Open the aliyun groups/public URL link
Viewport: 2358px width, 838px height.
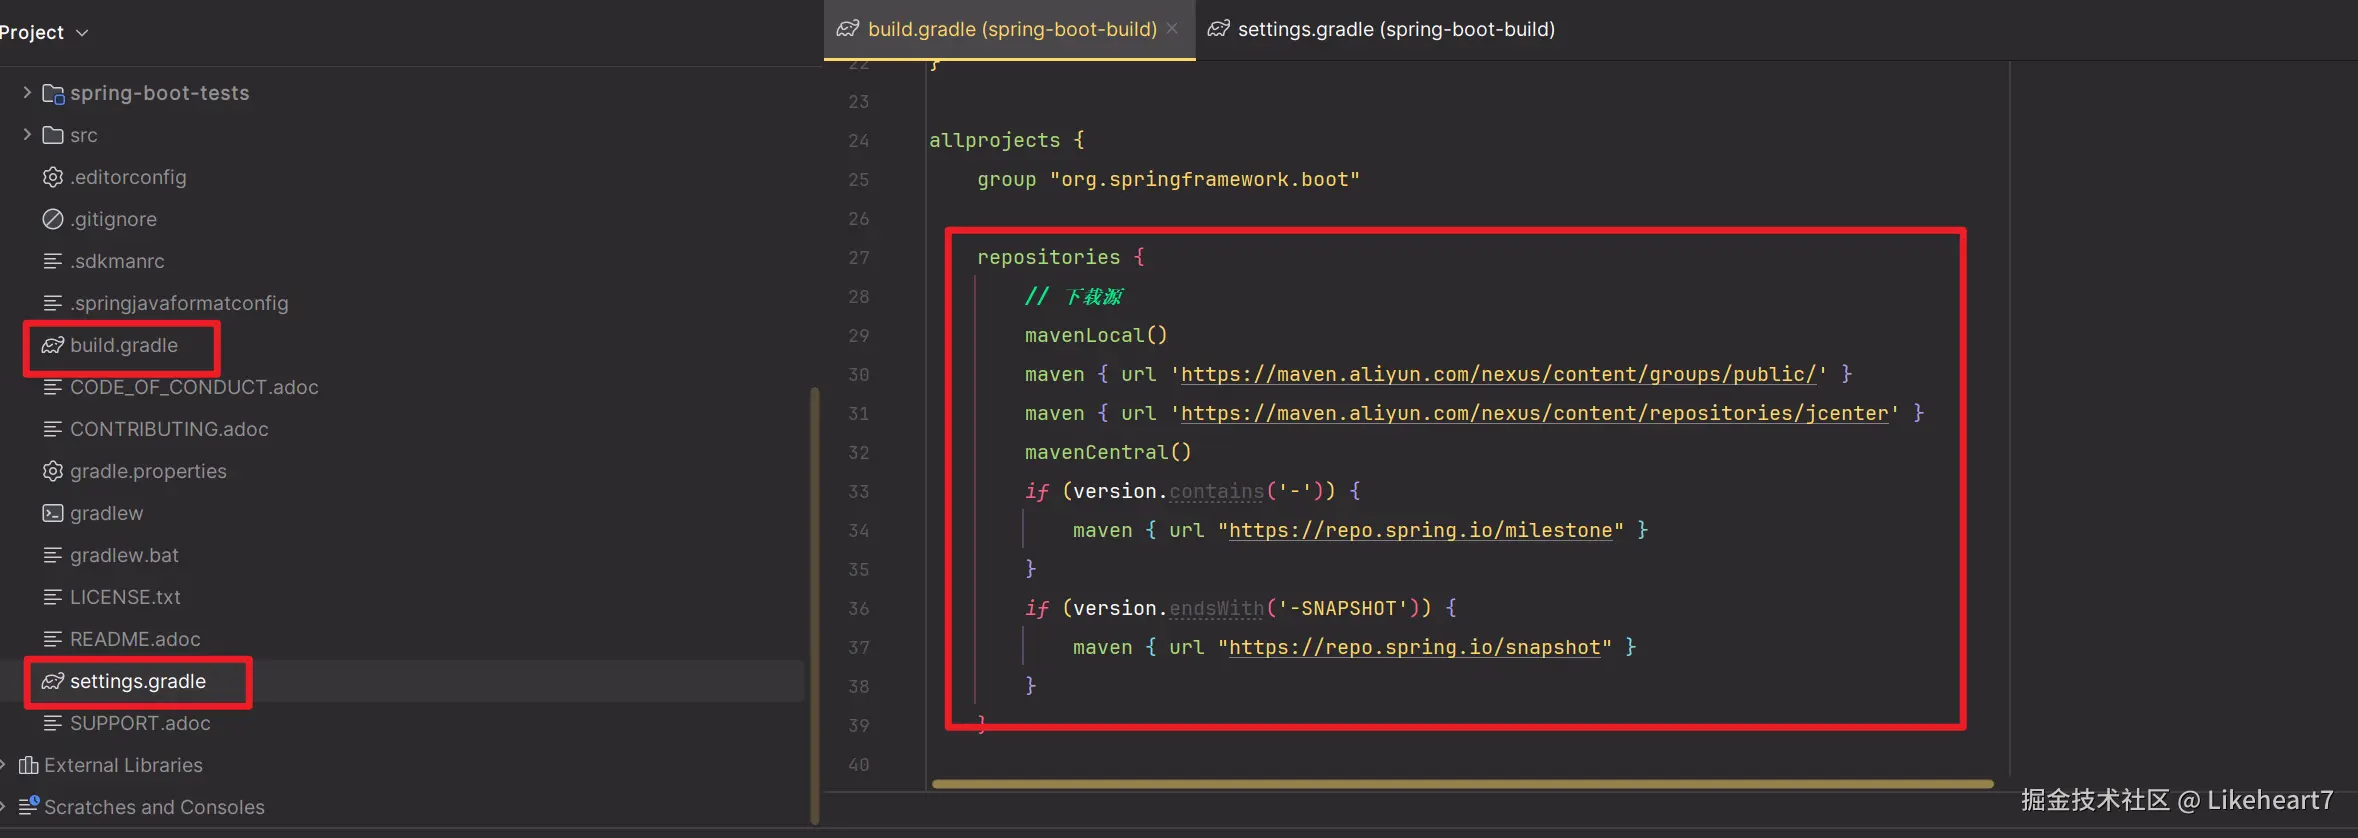click(x=1498, y=374)
